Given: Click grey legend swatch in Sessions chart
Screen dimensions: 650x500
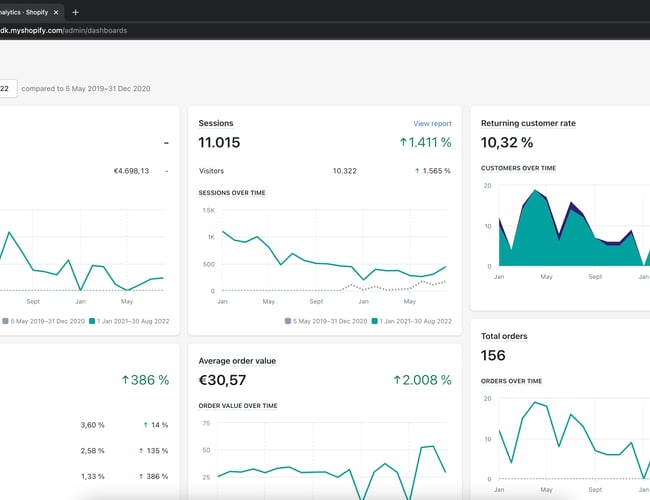Looking at the screenshot, I should click(288, 321).
